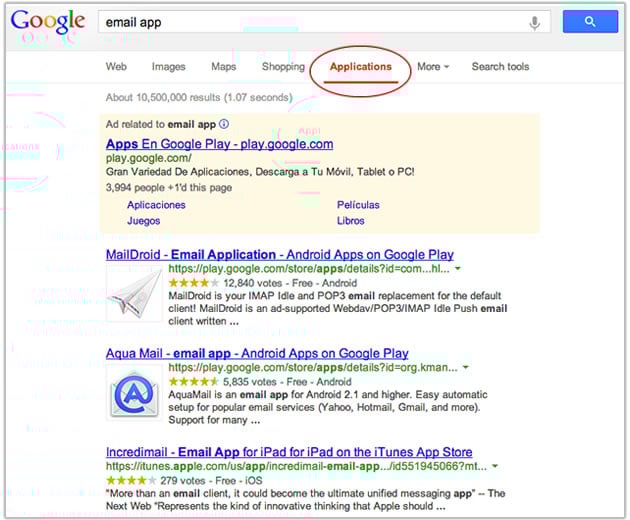Switch to the Shopping tab

click(283, 67)
